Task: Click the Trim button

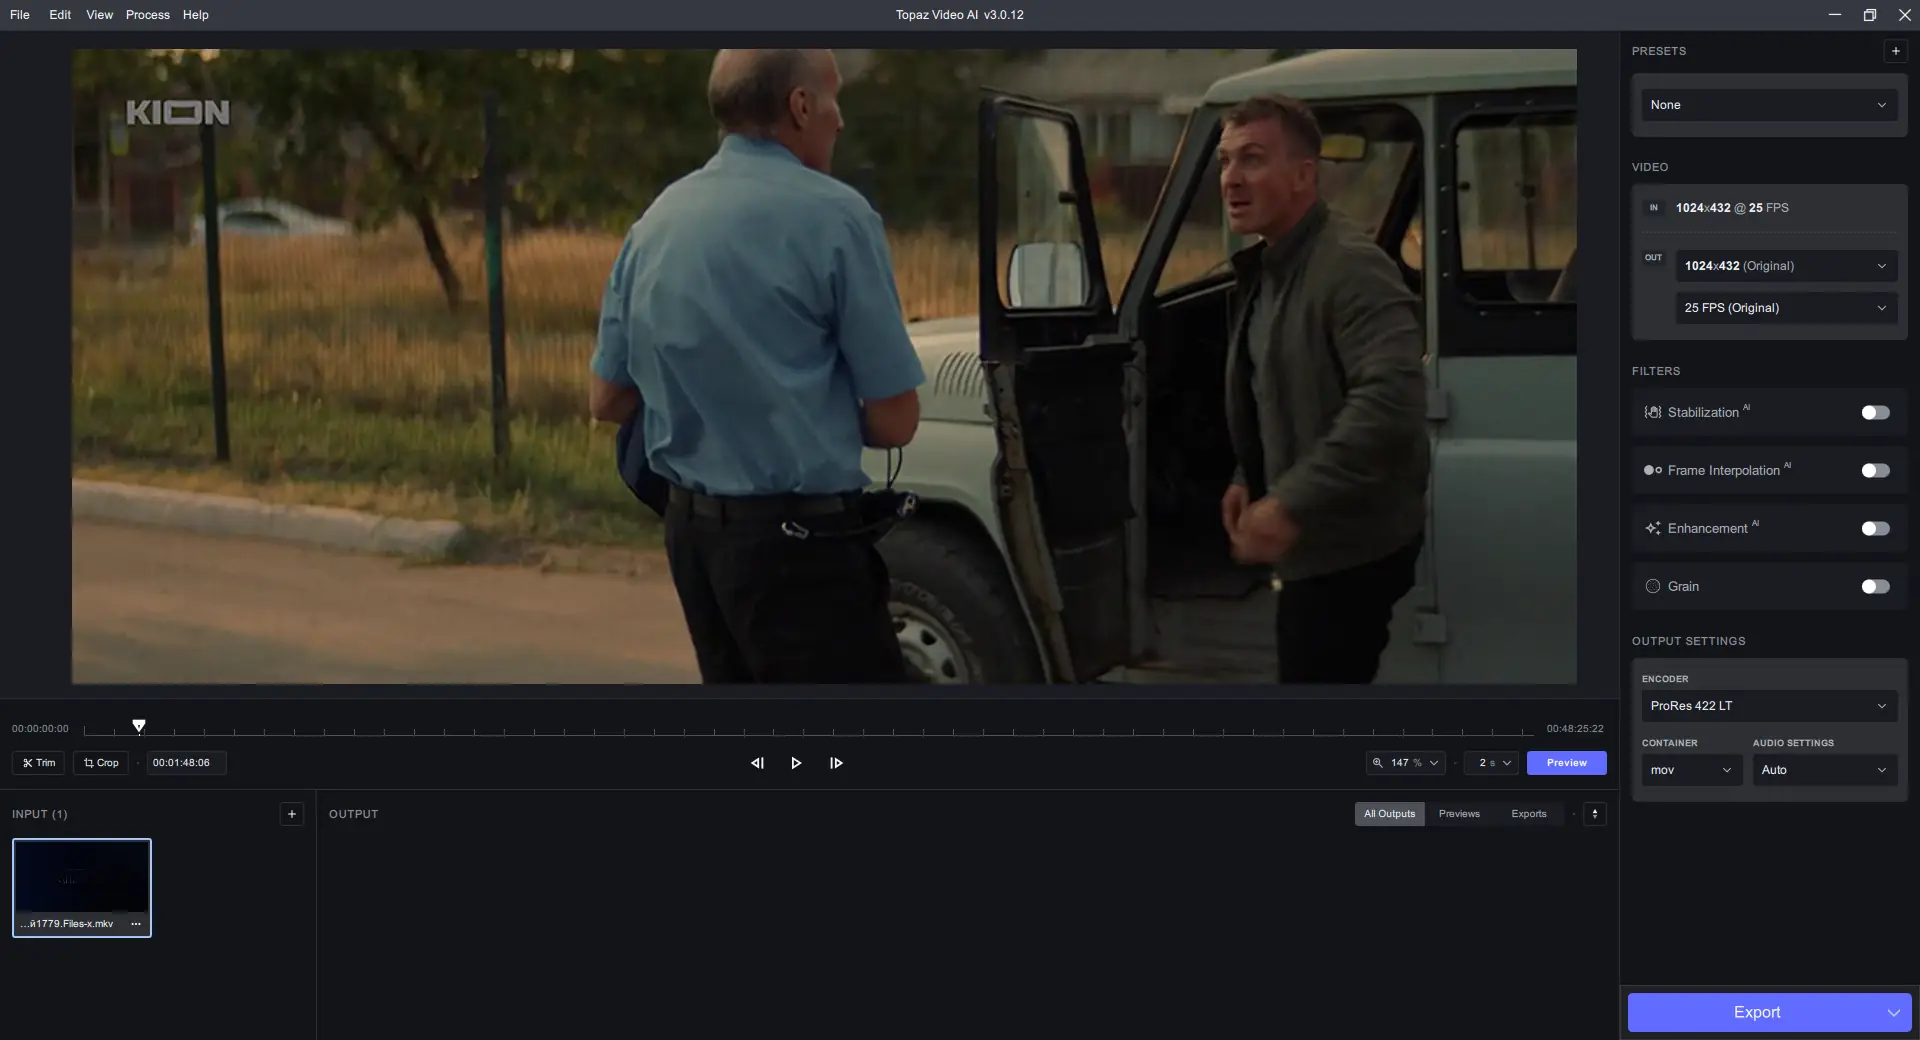Action: point(39,763)
